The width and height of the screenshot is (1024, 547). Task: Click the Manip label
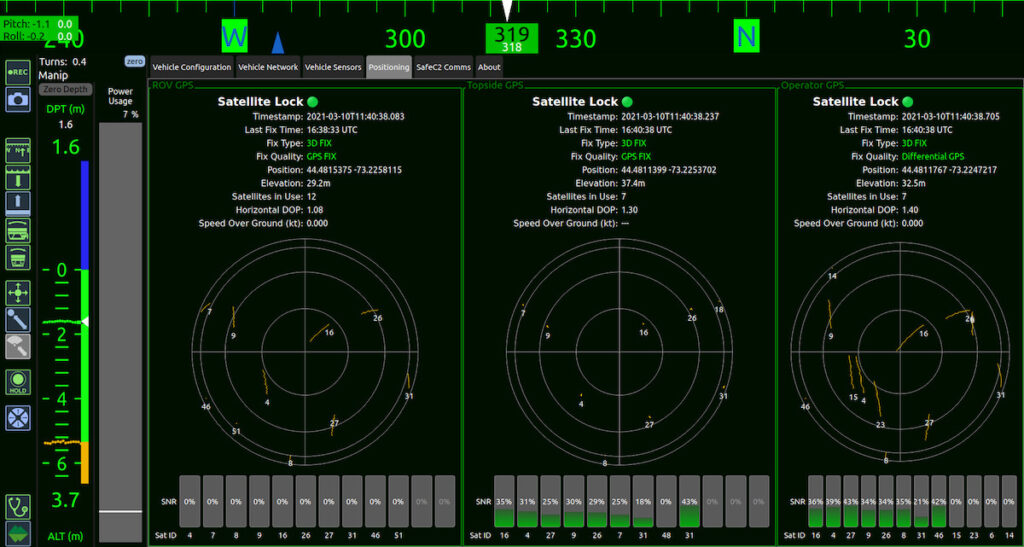(53, 75)
